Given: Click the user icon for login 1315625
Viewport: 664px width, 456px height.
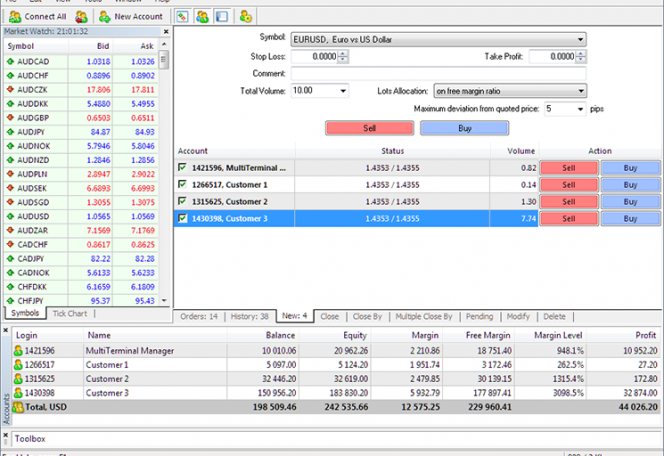Looking at the screenshot, I should click(x=18, y=379).
